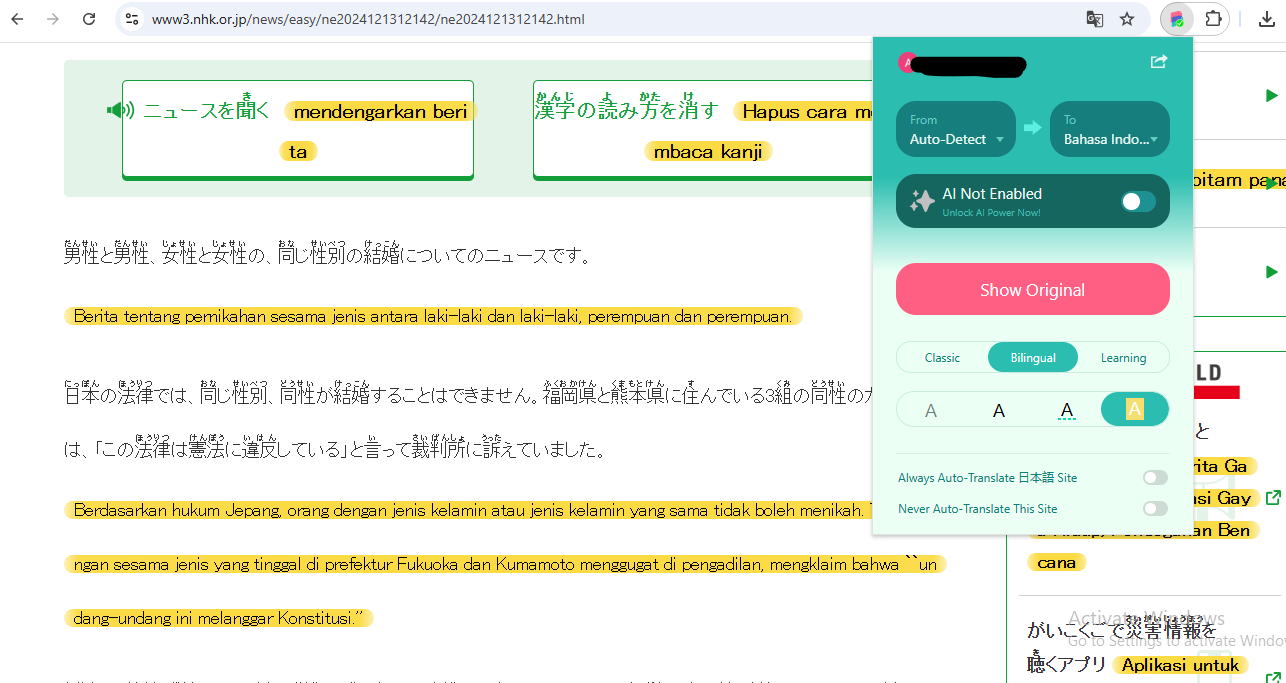Screen dimensions: 1286x683
Task: Toggle Never Auto-Translate This Site
Action: coord(1154,509)
